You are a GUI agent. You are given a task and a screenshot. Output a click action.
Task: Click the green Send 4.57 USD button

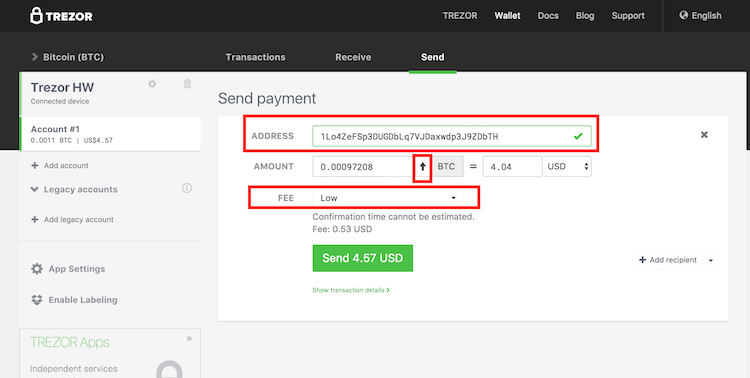point(363,258)
